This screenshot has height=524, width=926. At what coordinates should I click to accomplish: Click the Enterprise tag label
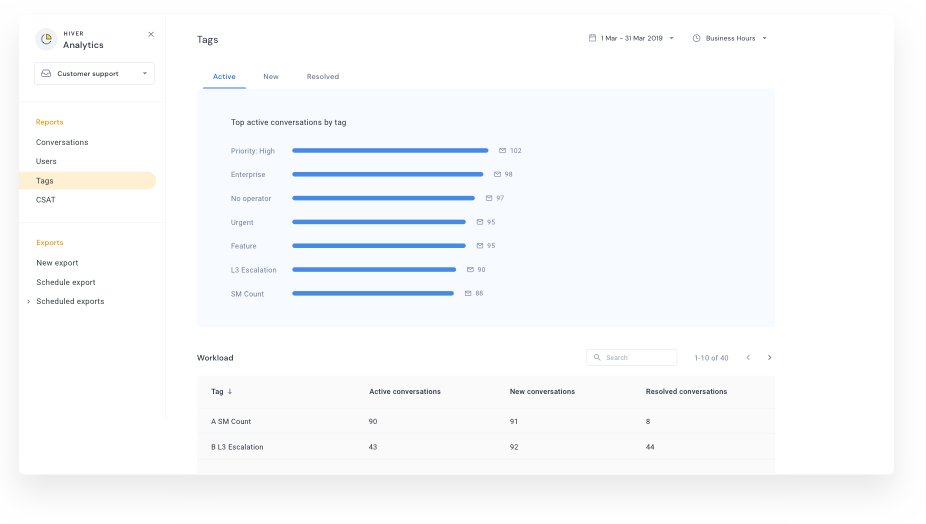[248, 175]
